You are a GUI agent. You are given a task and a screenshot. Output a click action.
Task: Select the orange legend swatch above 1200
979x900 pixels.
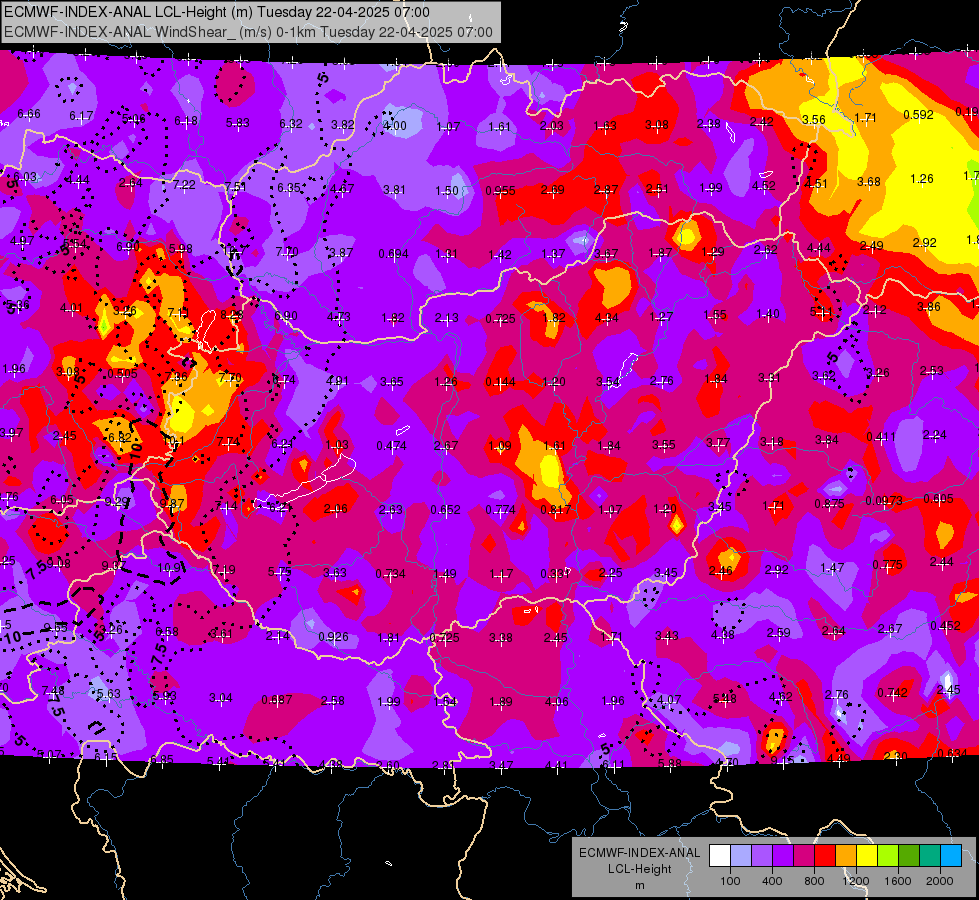[846, 856]
